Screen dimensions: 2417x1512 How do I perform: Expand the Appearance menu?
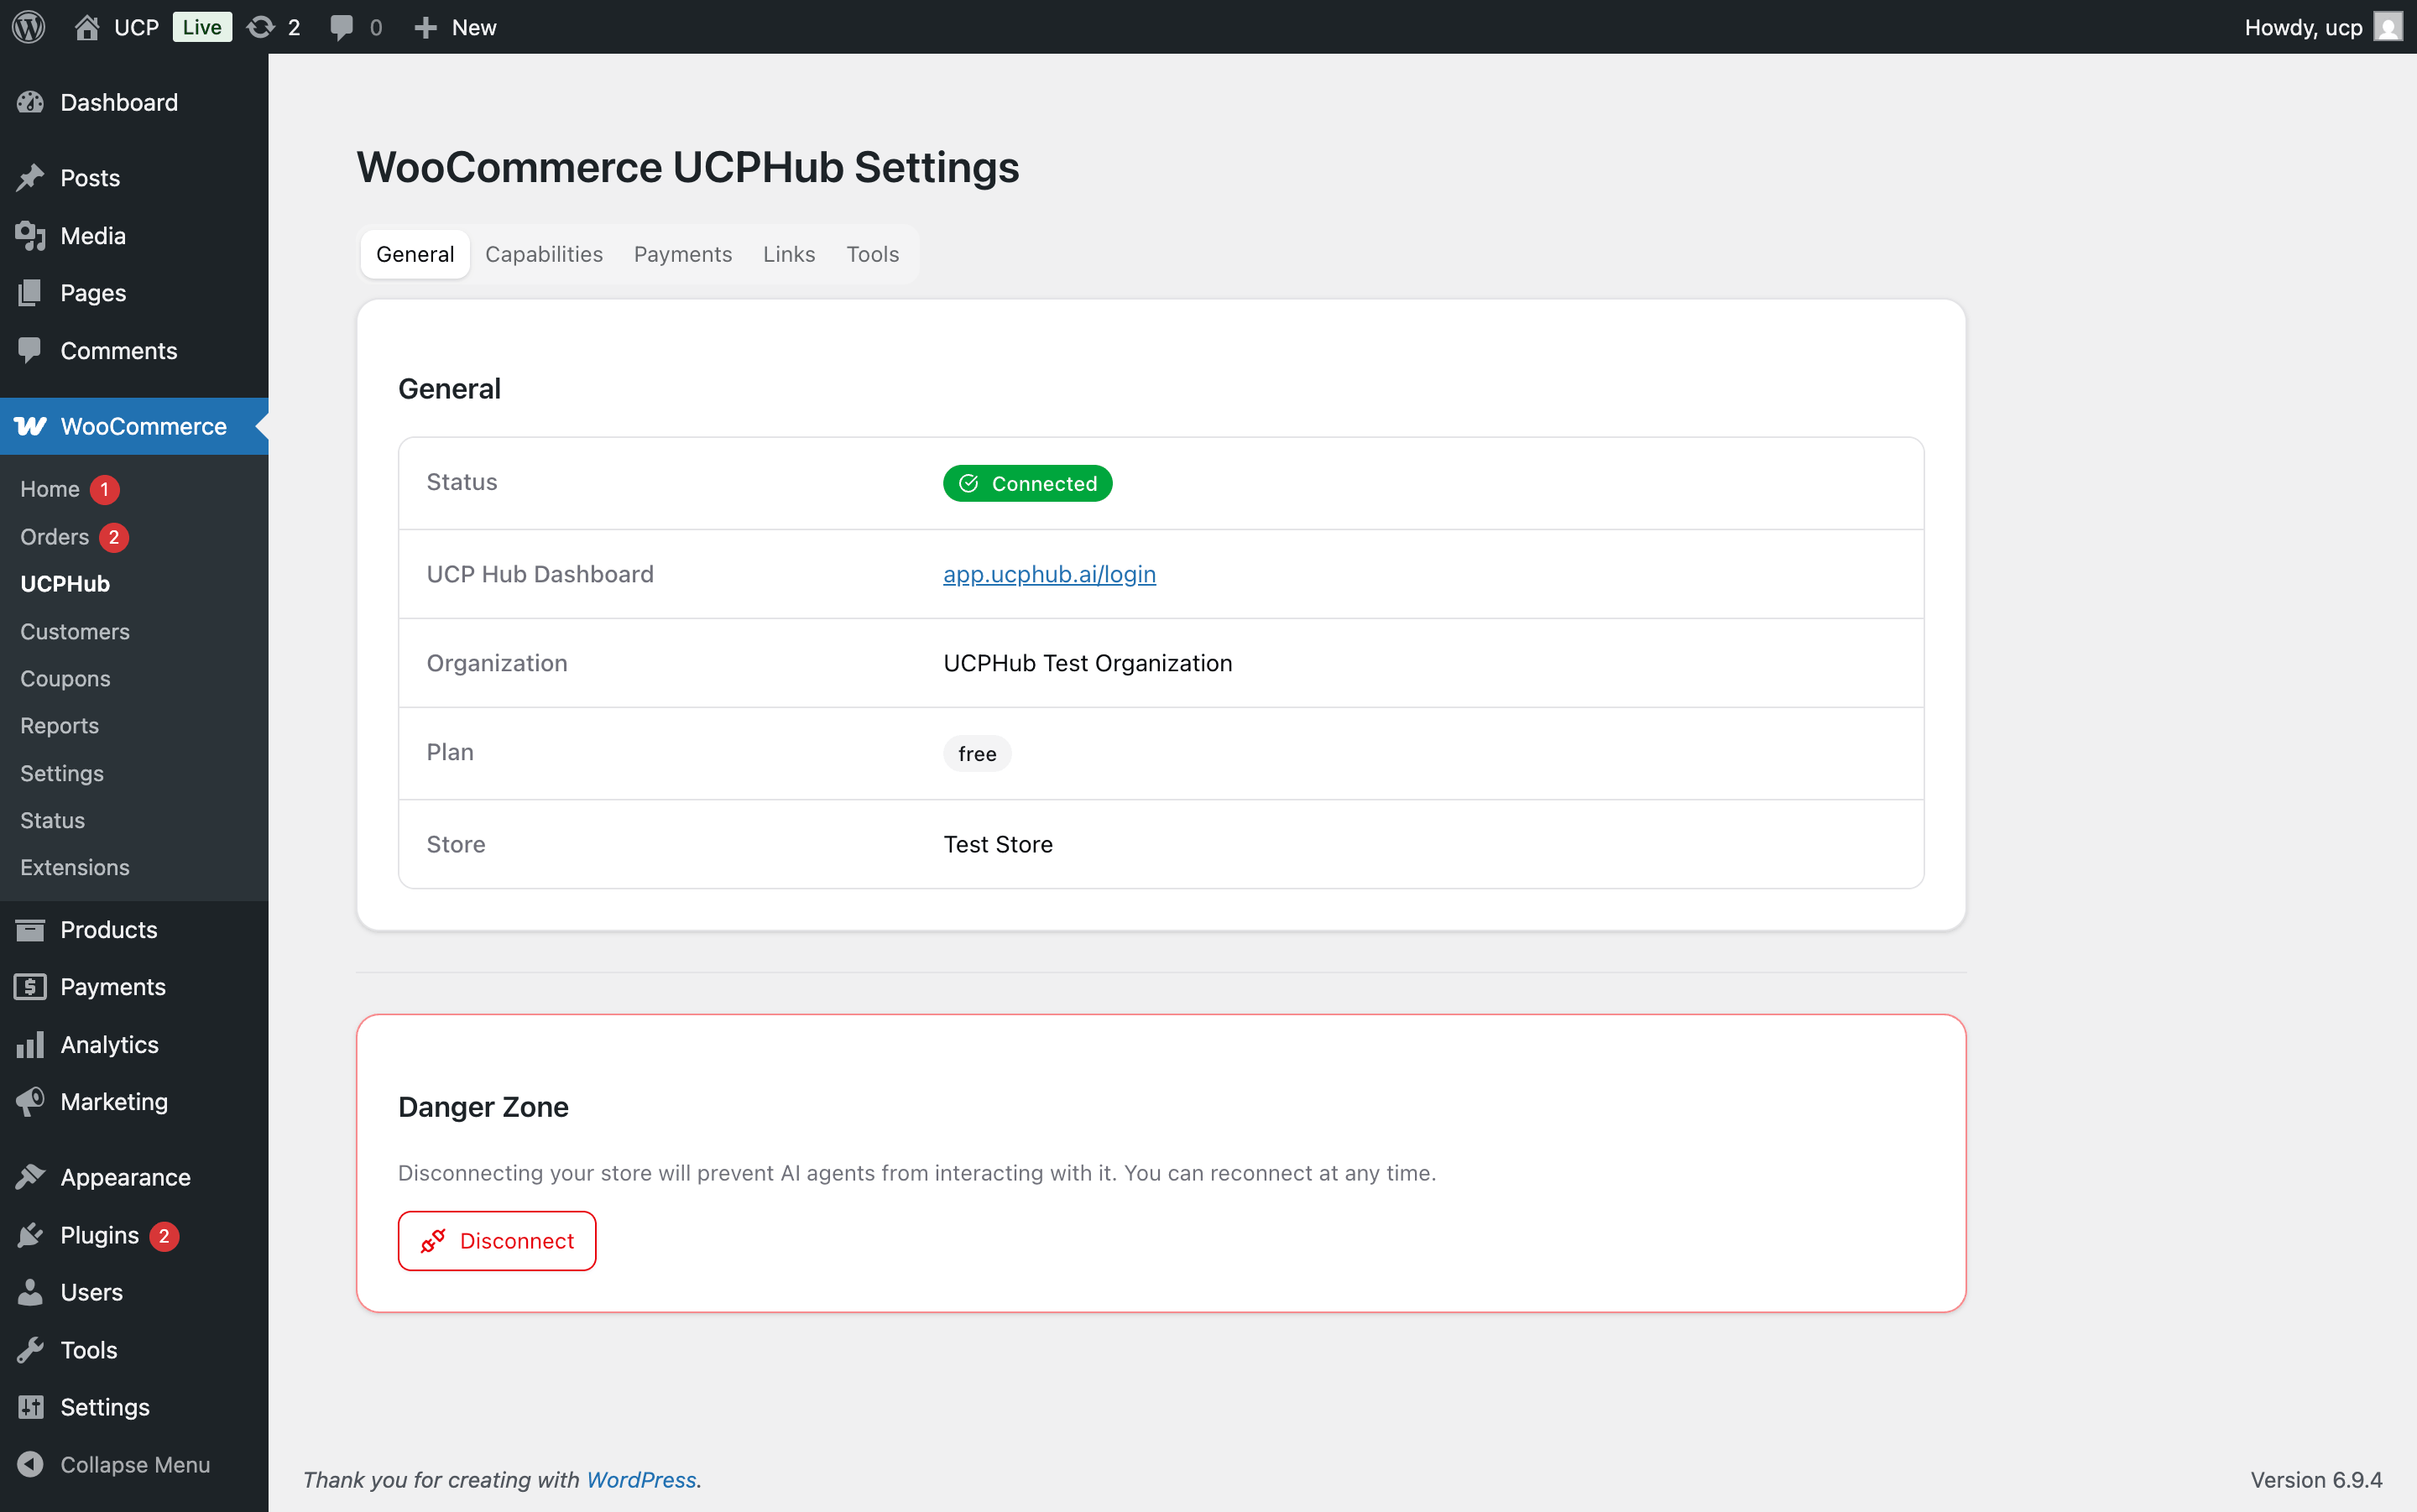coord(125,1177)
